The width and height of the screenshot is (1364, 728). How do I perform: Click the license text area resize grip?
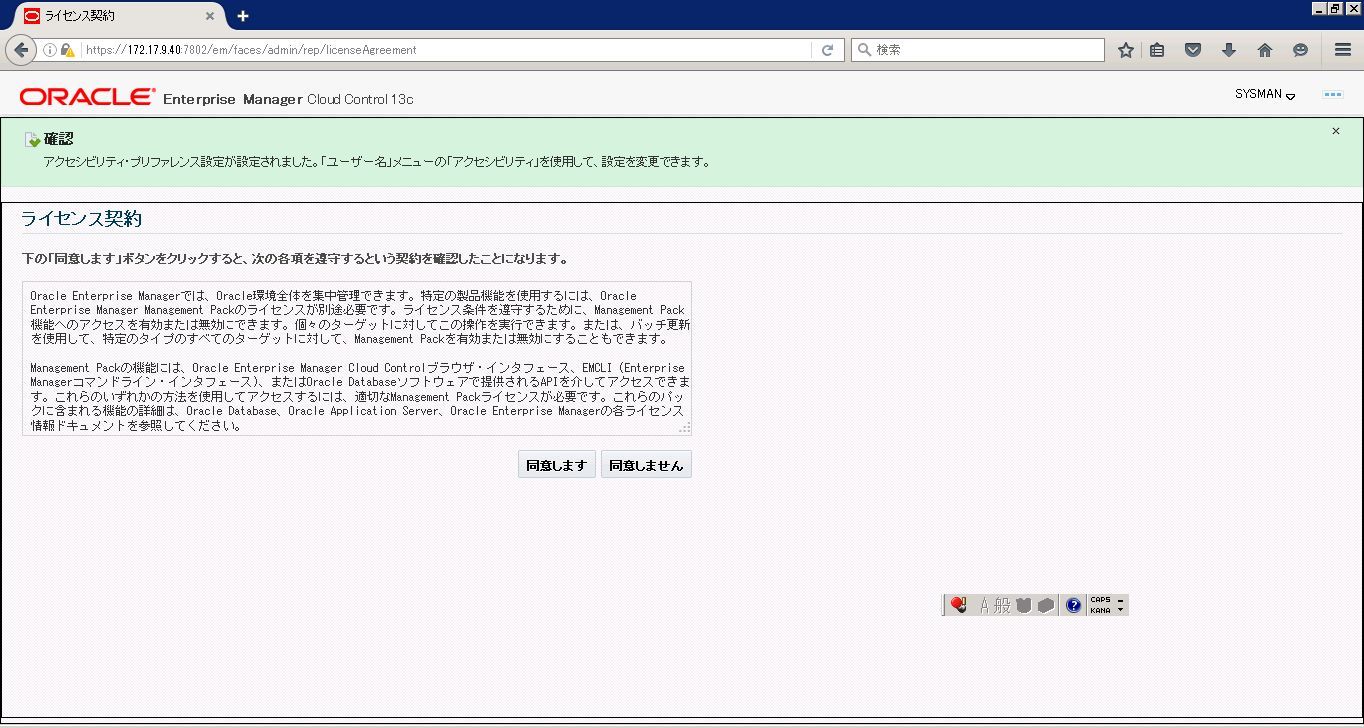685,428
